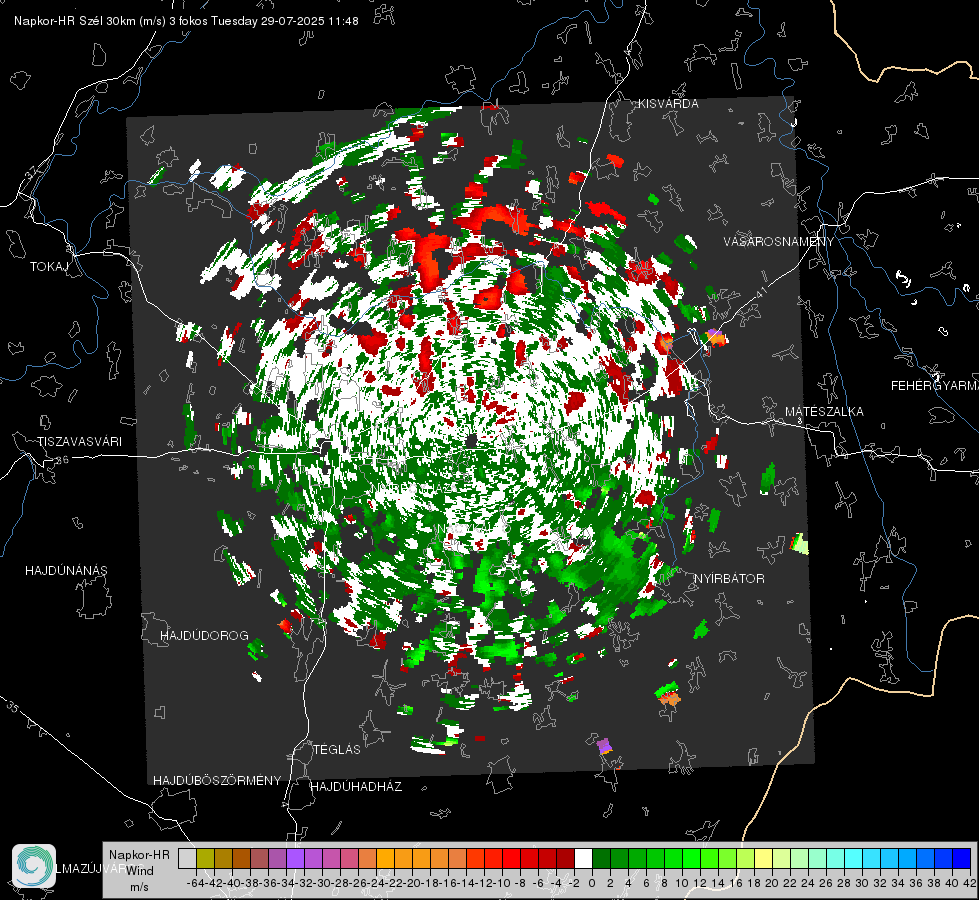The width and height of the screenshot is (979, 900).
Task: Click the HAJDÚDOROG label
Action: click(x=204, y=635)
